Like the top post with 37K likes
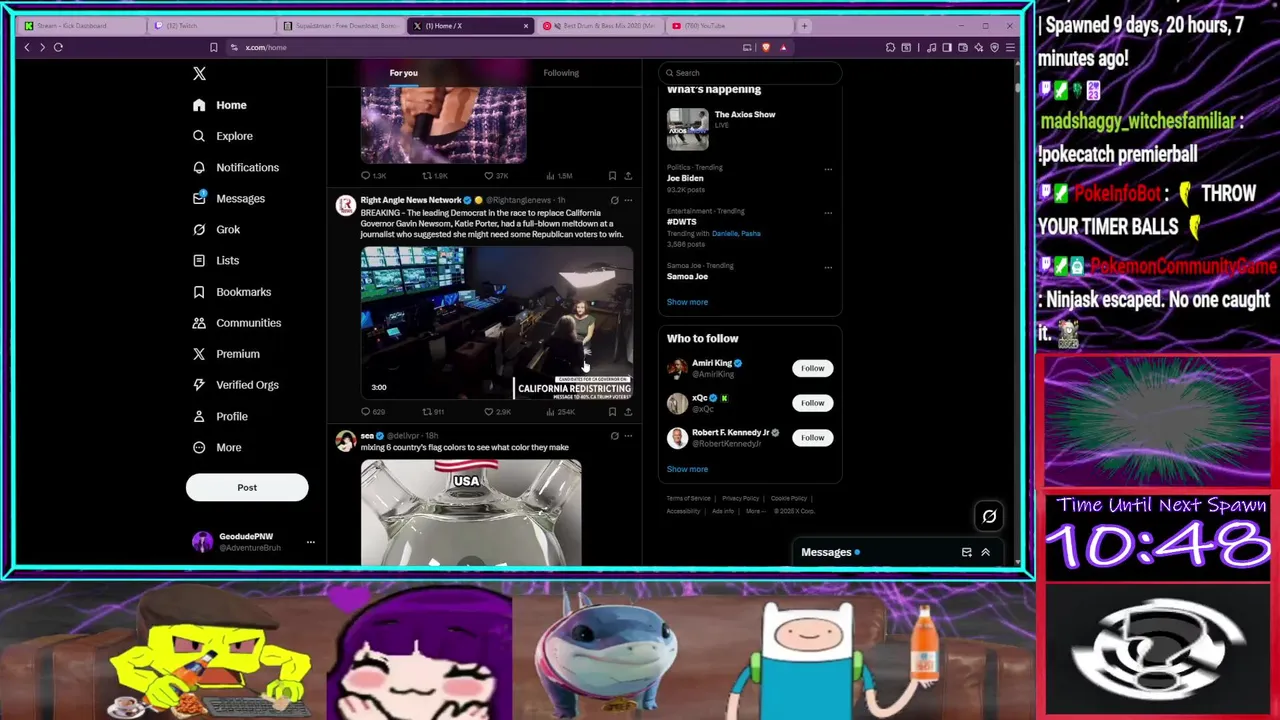1280x720 pixels. (x=496, y=176)
